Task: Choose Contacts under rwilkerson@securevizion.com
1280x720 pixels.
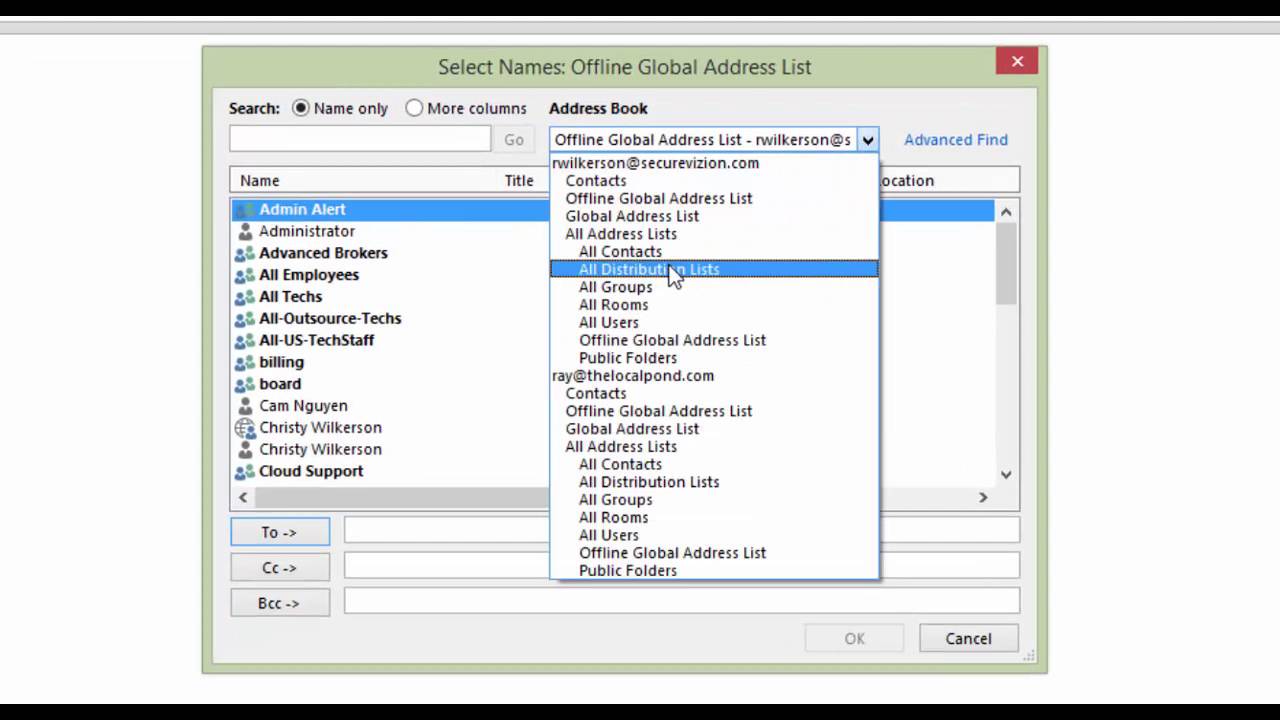Action: tap(596, 181)
